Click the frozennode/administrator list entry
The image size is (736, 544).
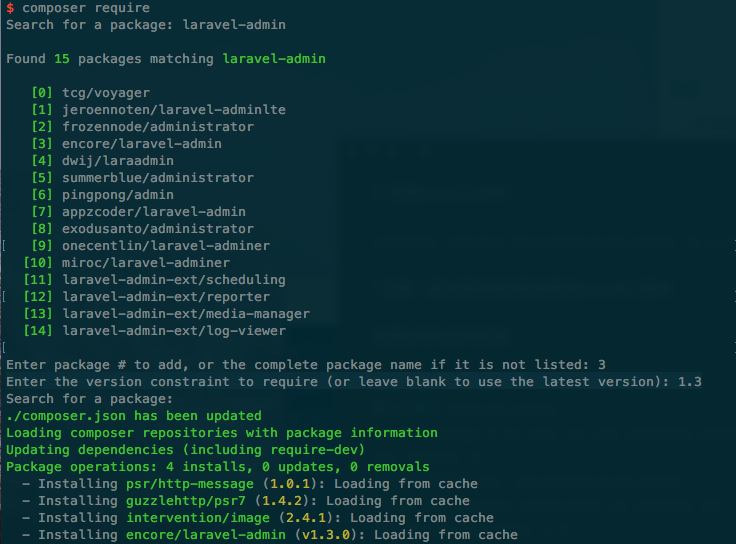coord(158,127)
